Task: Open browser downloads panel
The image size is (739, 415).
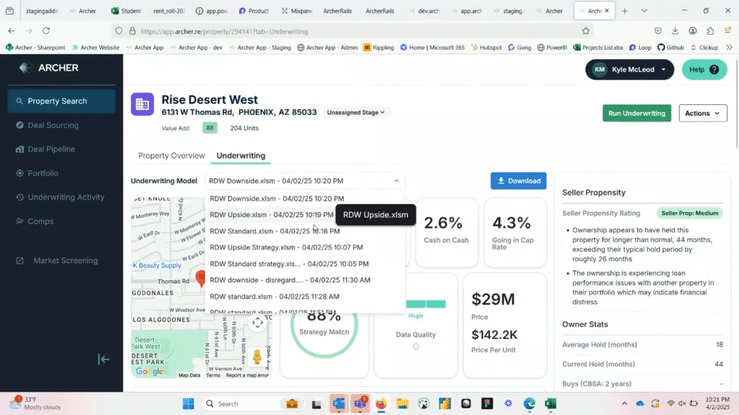Action: [675, 31]
